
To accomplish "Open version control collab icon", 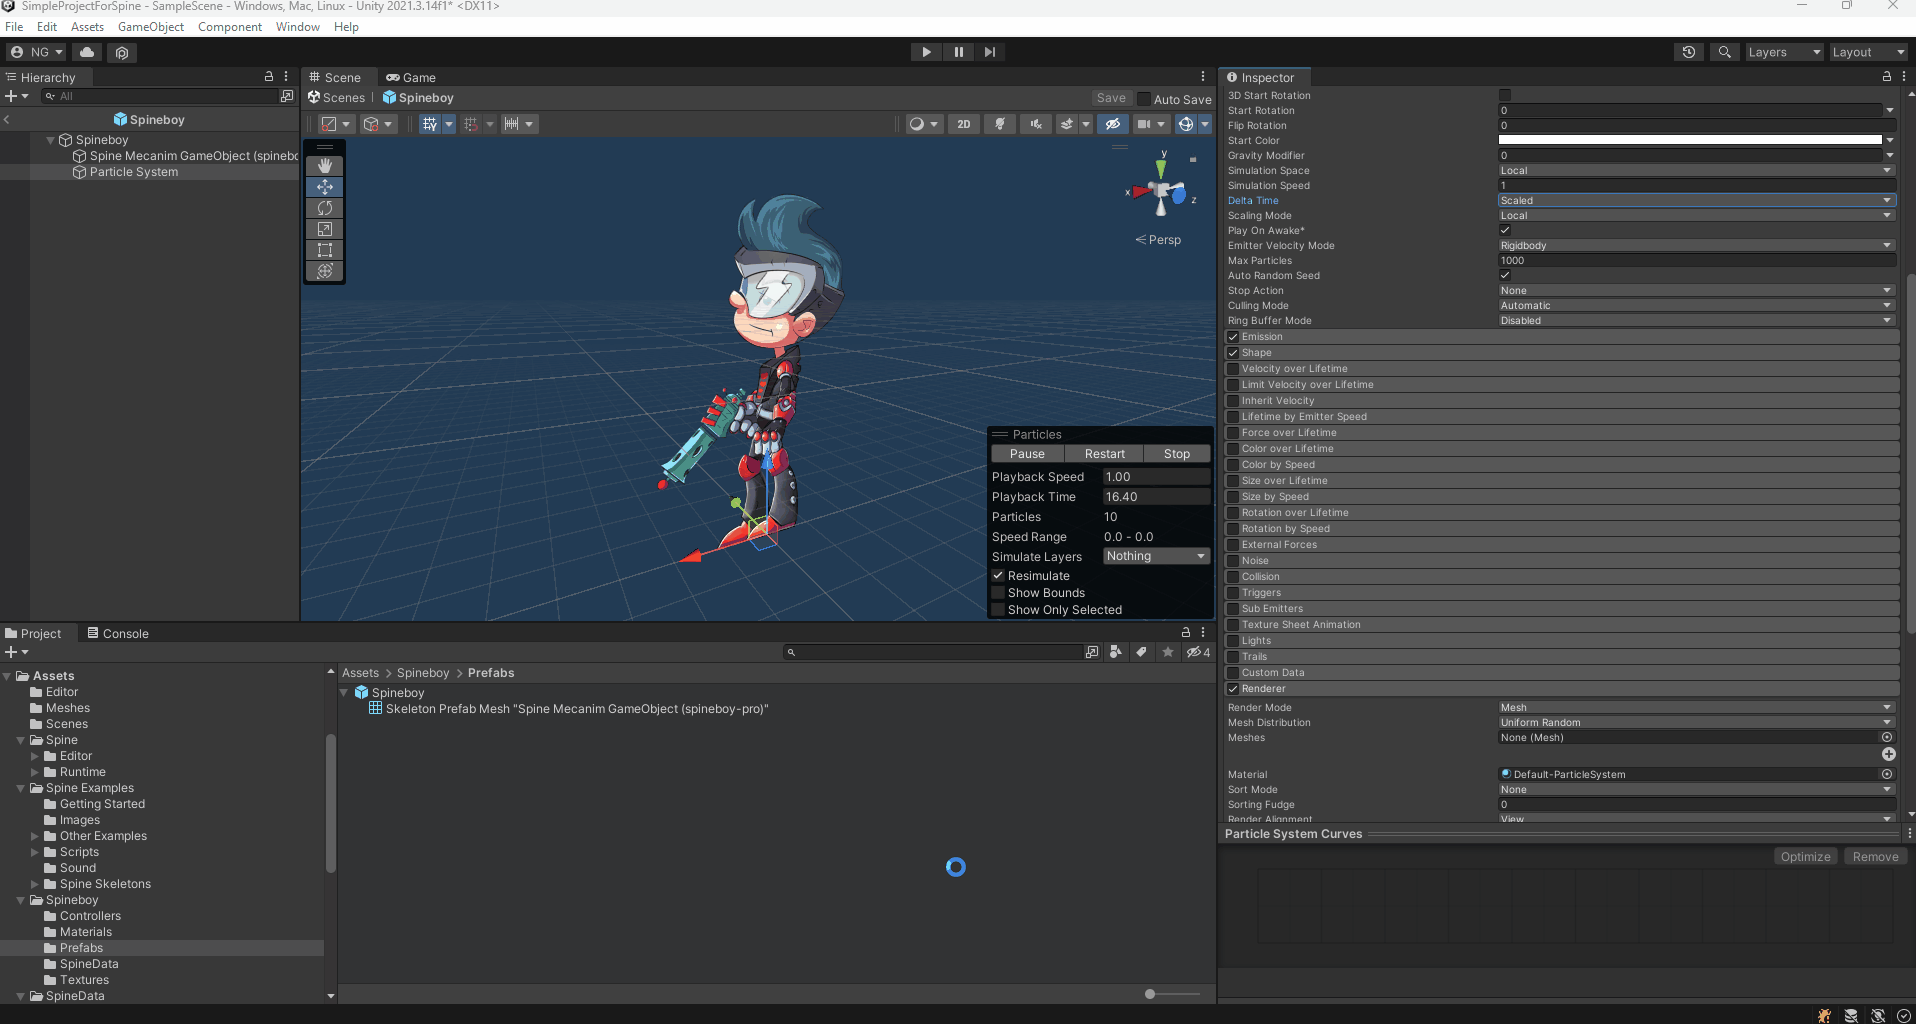I will [122, 52].
